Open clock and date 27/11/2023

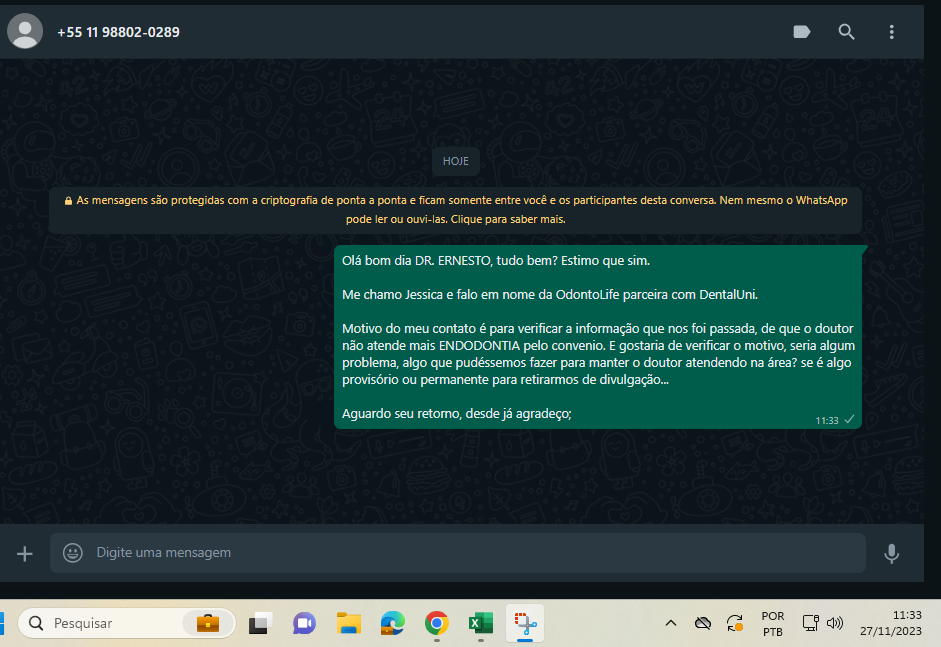(x=891, y=623)
